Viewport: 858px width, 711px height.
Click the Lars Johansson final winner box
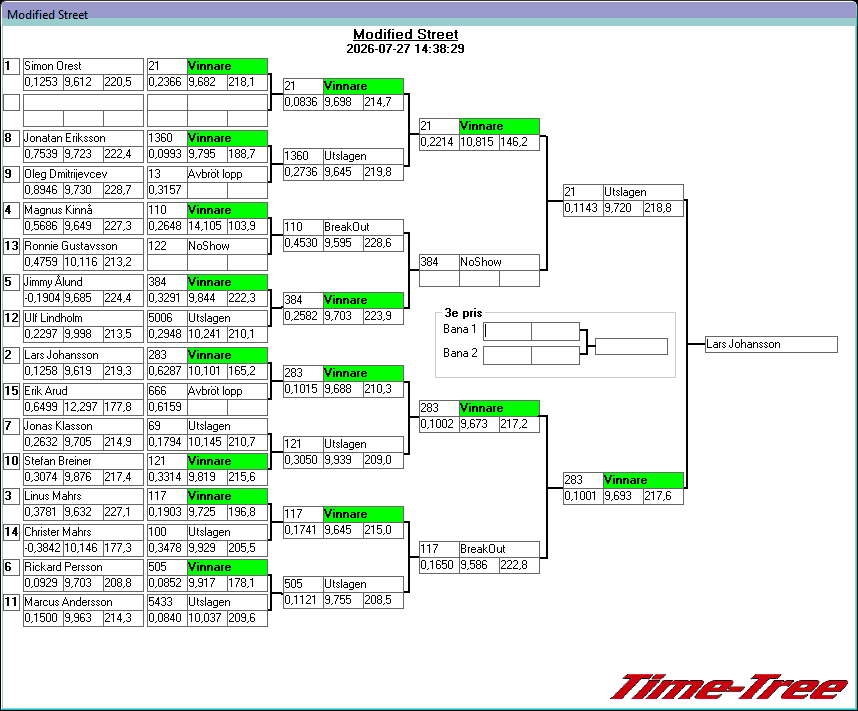772,344
